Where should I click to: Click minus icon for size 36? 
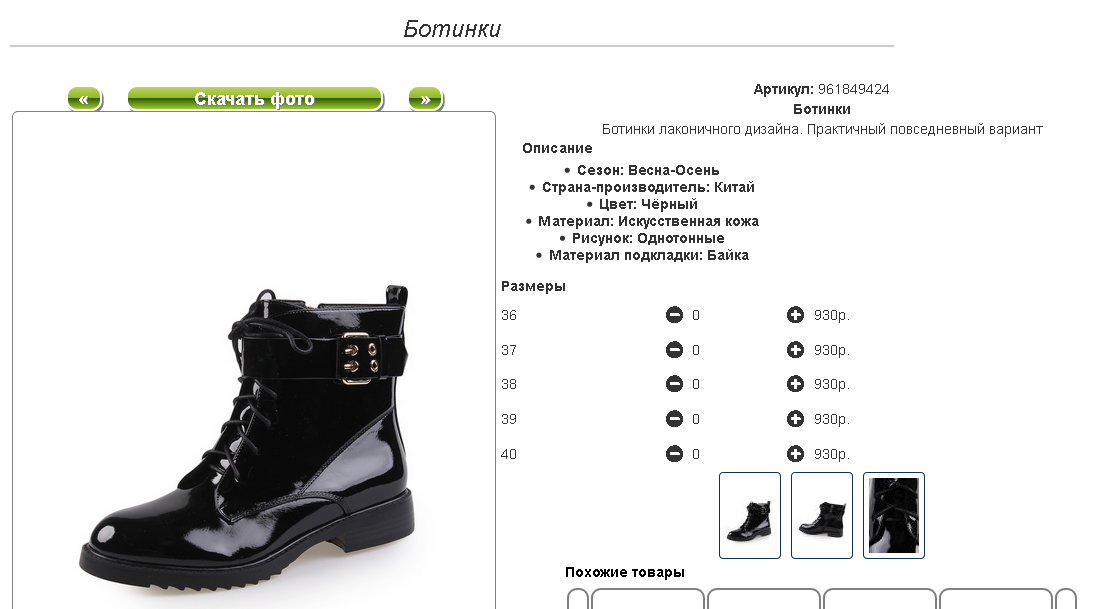point(674,315)
